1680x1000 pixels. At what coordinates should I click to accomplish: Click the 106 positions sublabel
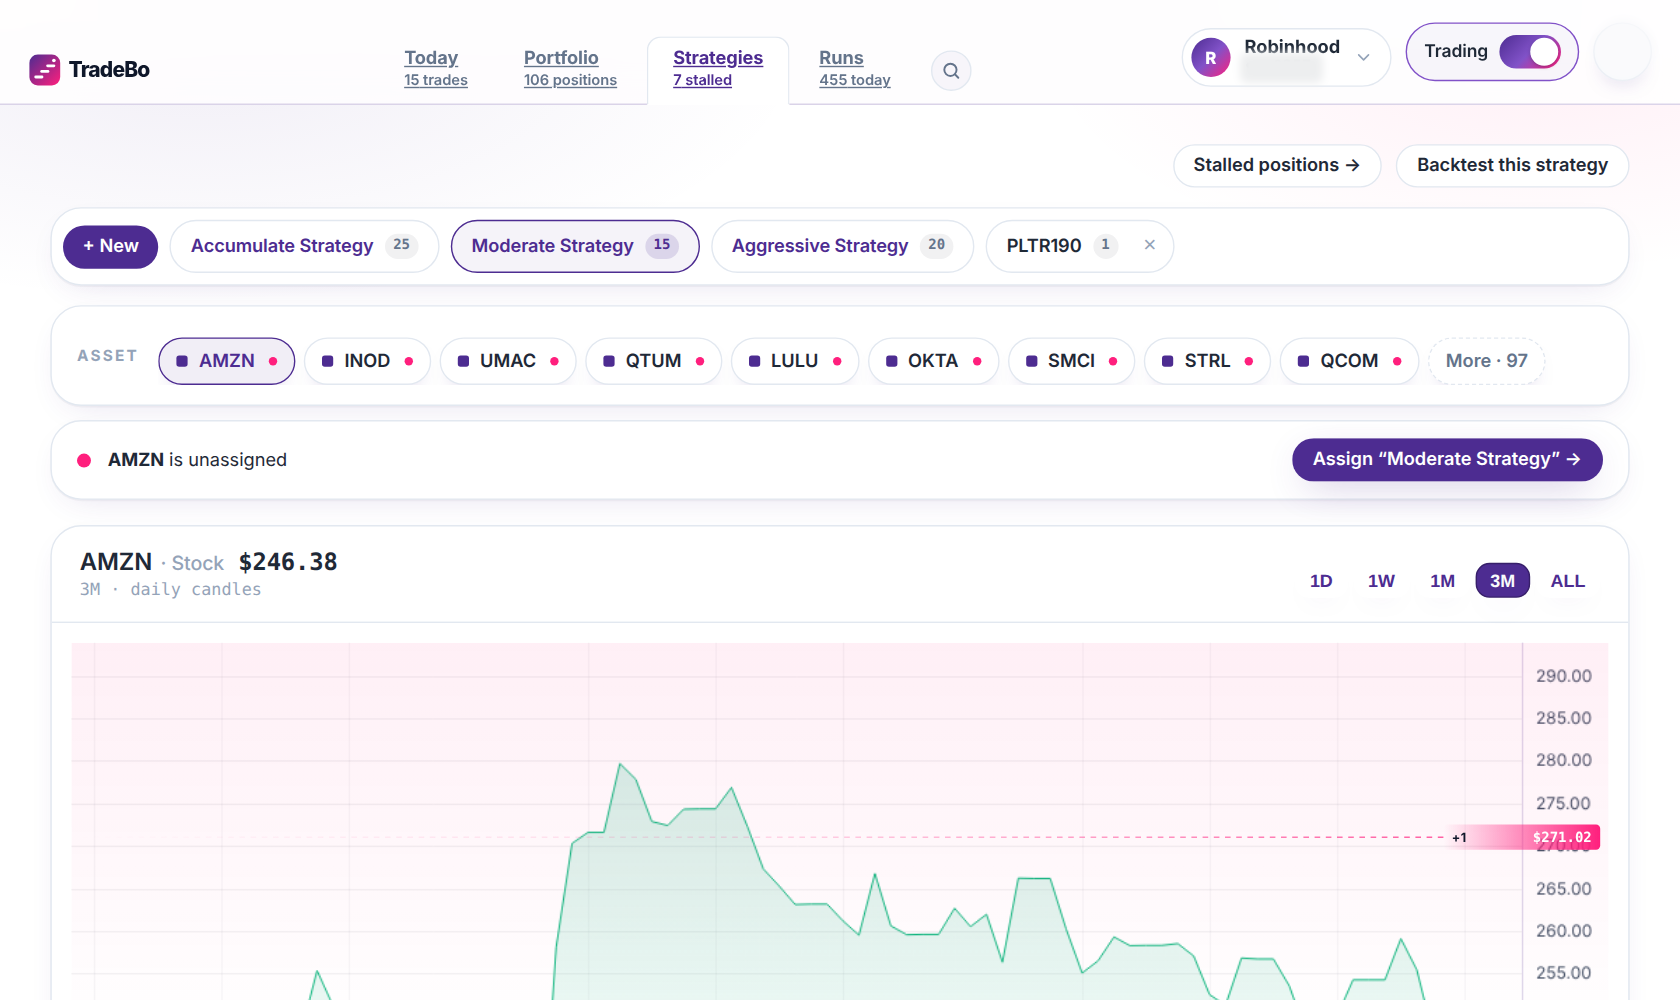coord(570,80)
